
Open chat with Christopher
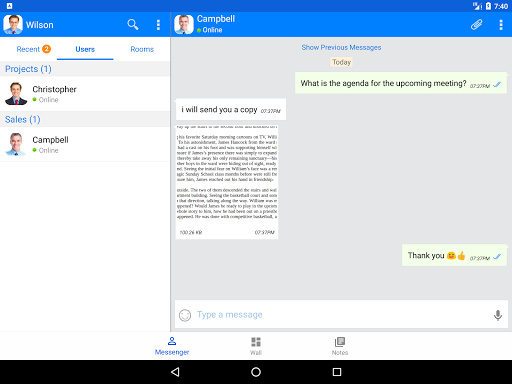coord(85,94)
